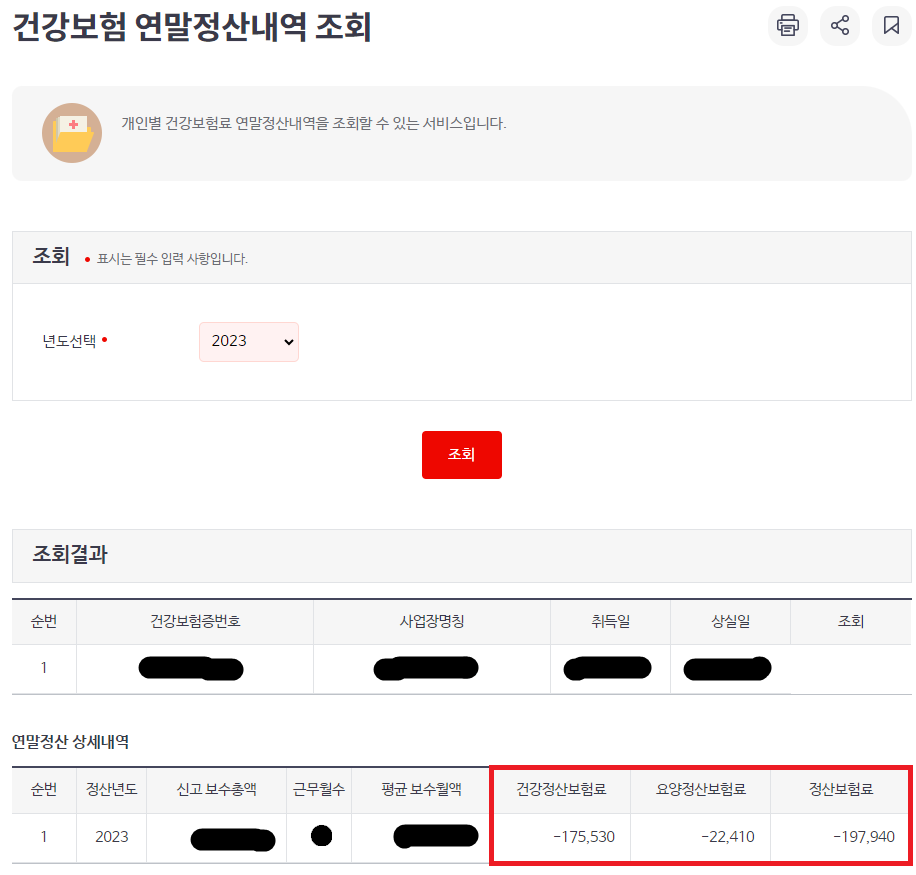
Task: Click the printer icon to print the page
Action: [x=787, y=26]
